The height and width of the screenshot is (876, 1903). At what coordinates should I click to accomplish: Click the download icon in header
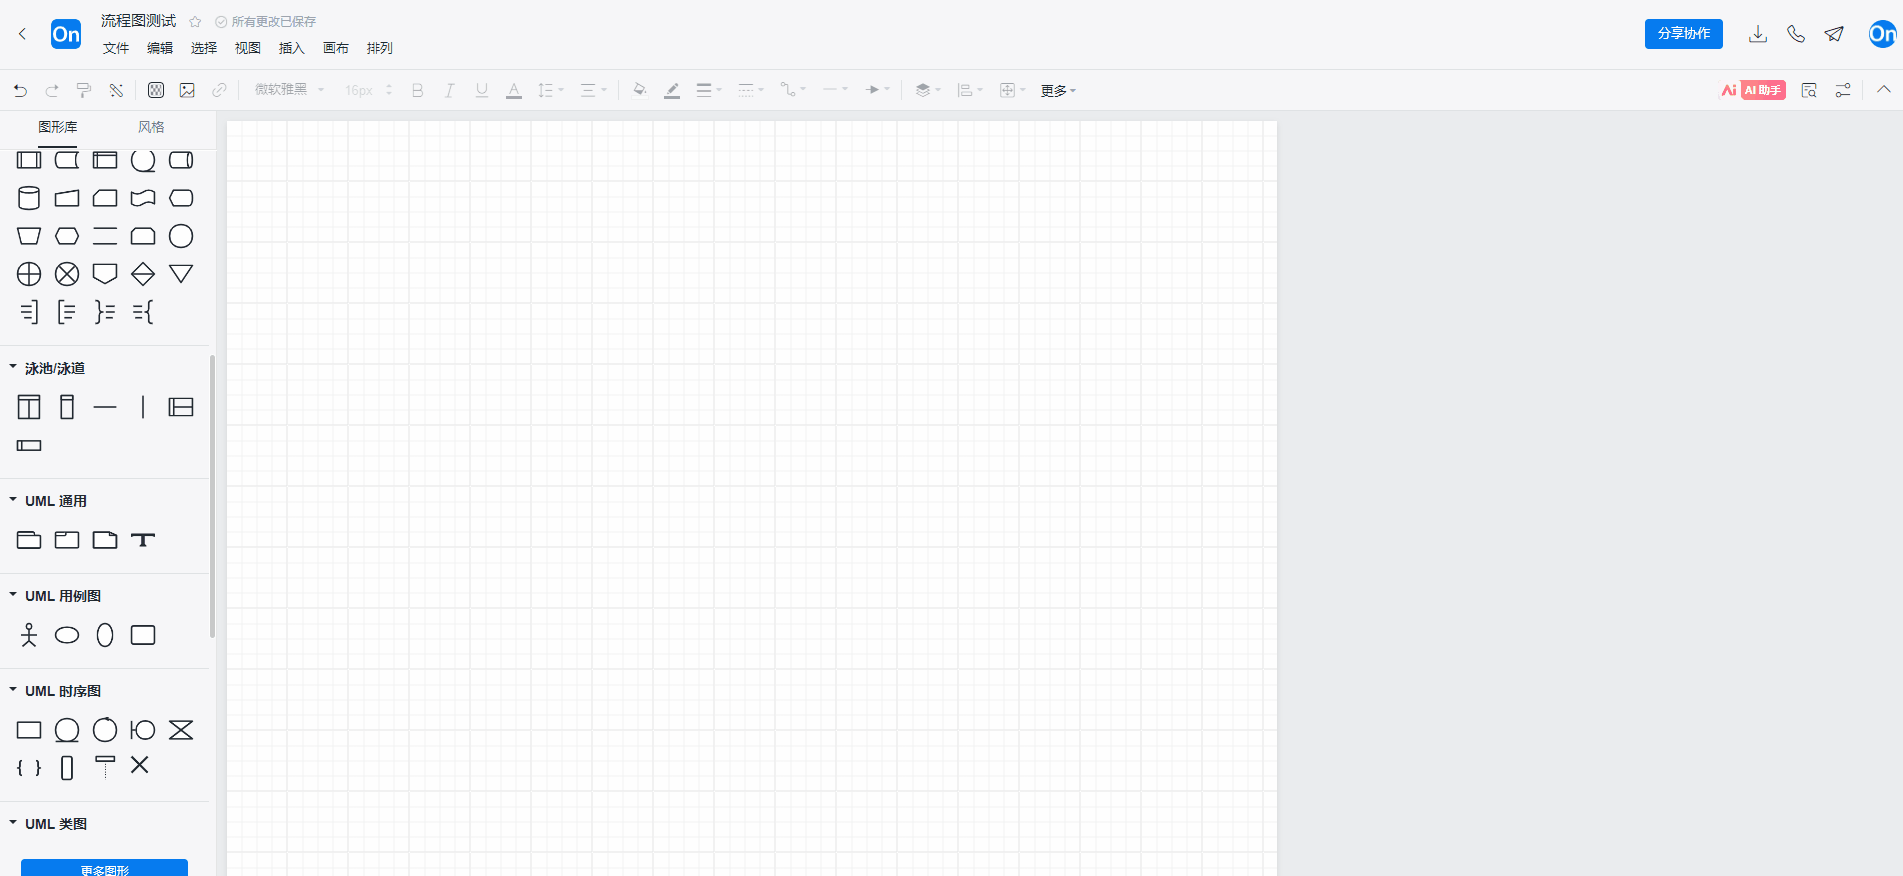coord(1757,34)
